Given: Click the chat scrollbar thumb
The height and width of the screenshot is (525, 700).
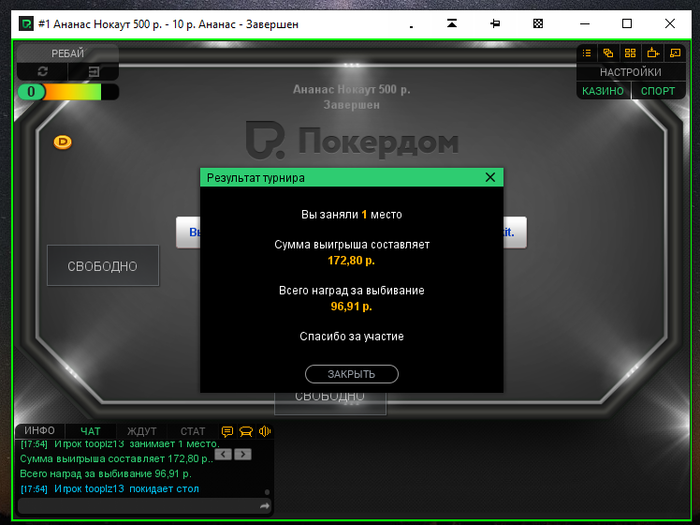Looking at the screenshot, I should click(267, 492).
